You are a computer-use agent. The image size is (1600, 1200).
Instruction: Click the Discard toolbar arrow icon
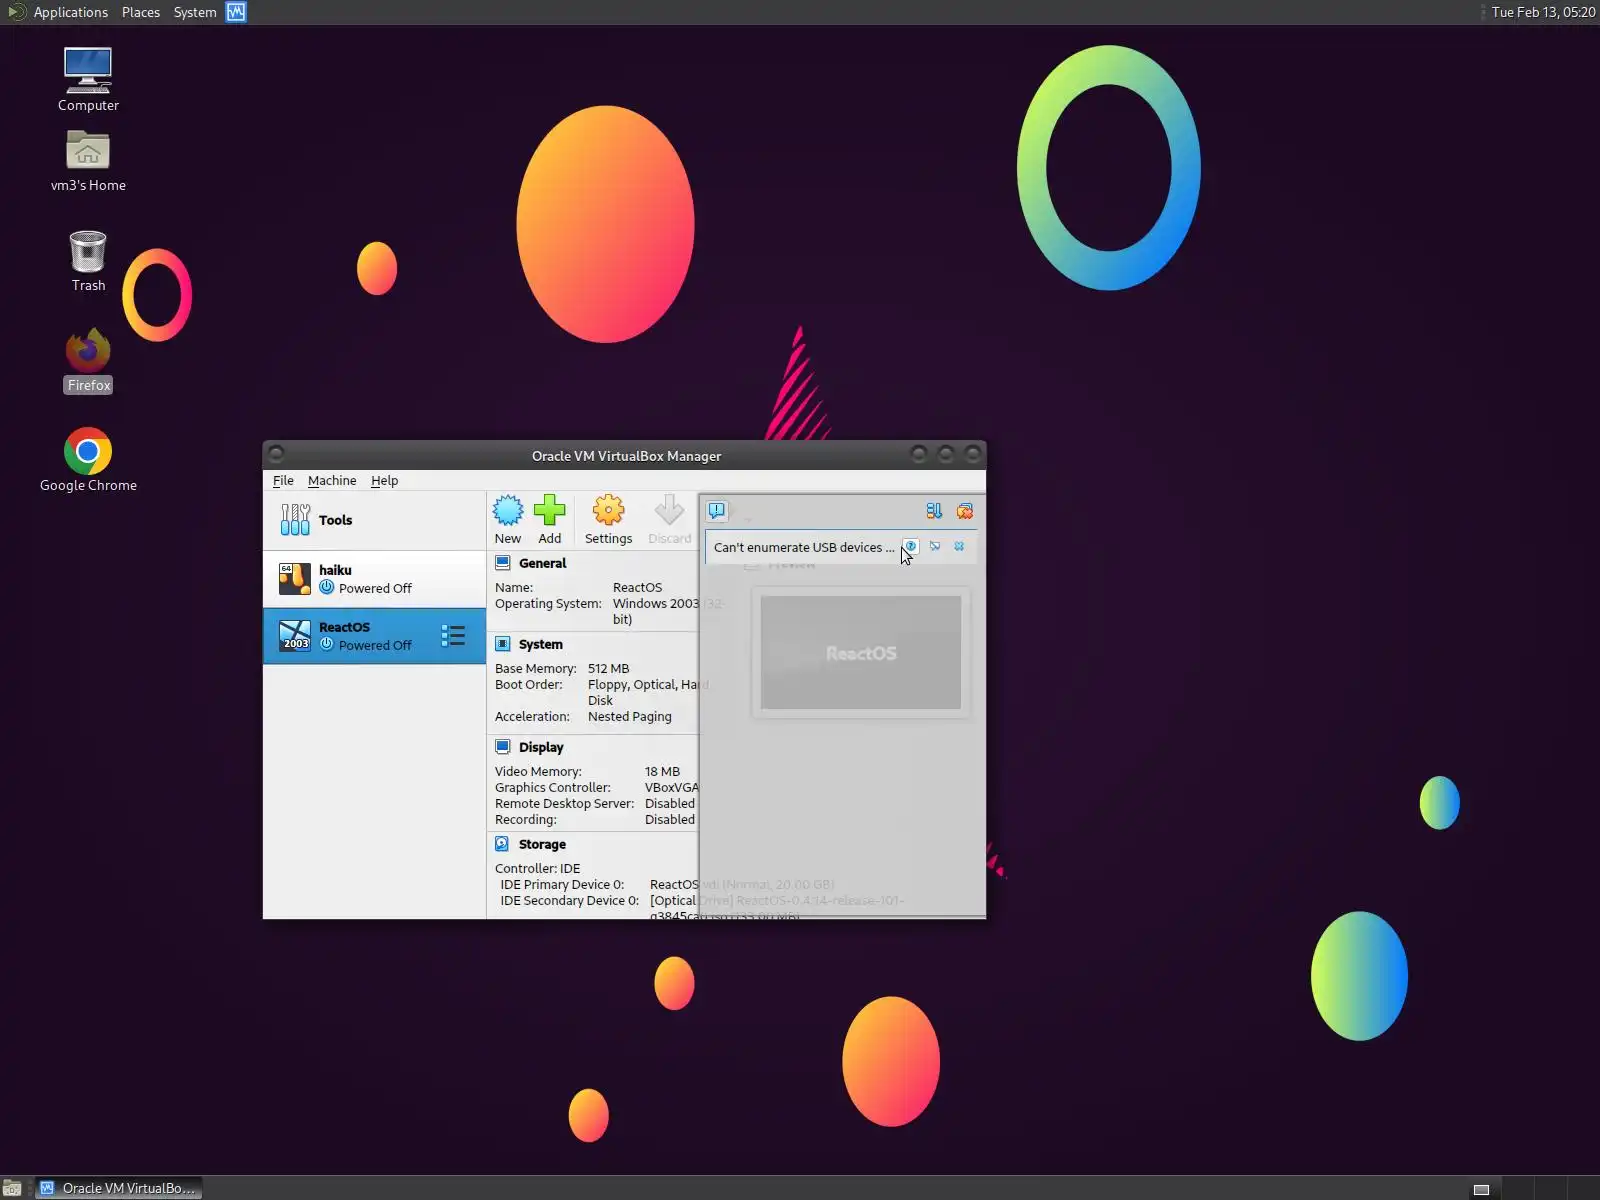(669, 511)
